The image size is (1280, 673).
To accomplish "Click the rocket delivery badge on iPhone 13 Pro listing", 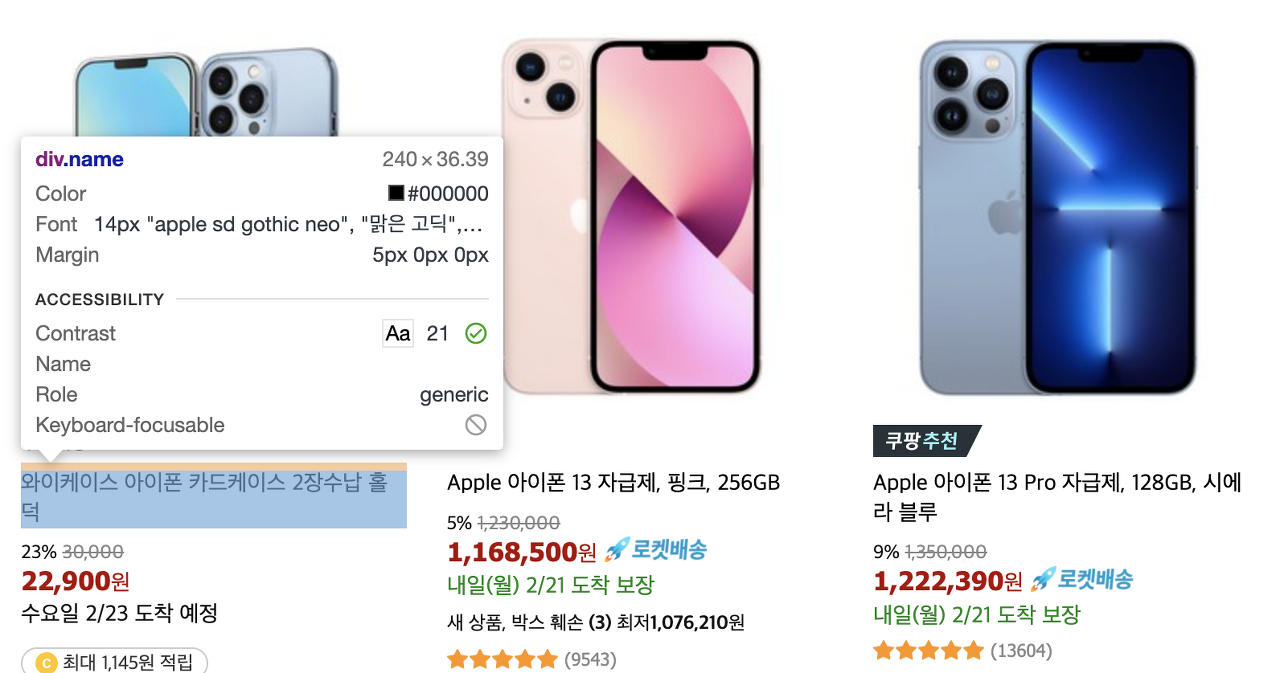I will (1082, 579).
